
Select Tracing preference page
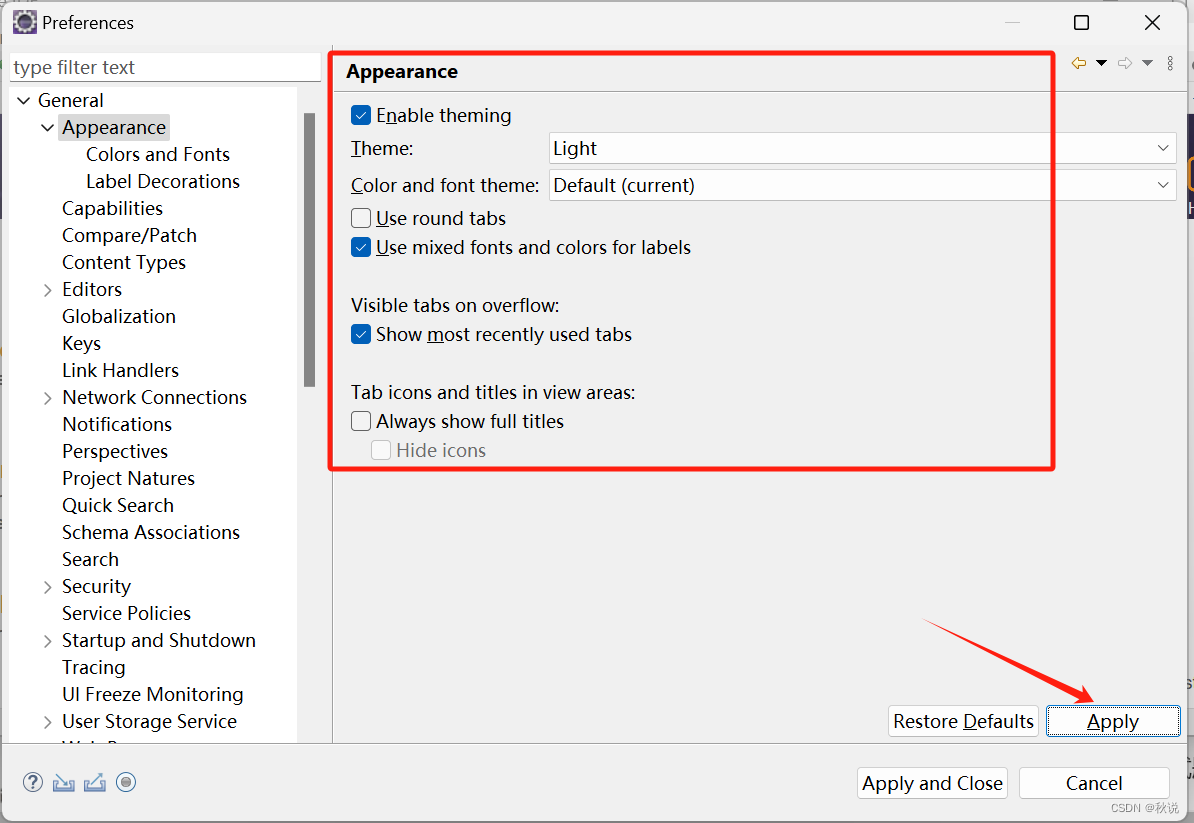coord(94,668)
